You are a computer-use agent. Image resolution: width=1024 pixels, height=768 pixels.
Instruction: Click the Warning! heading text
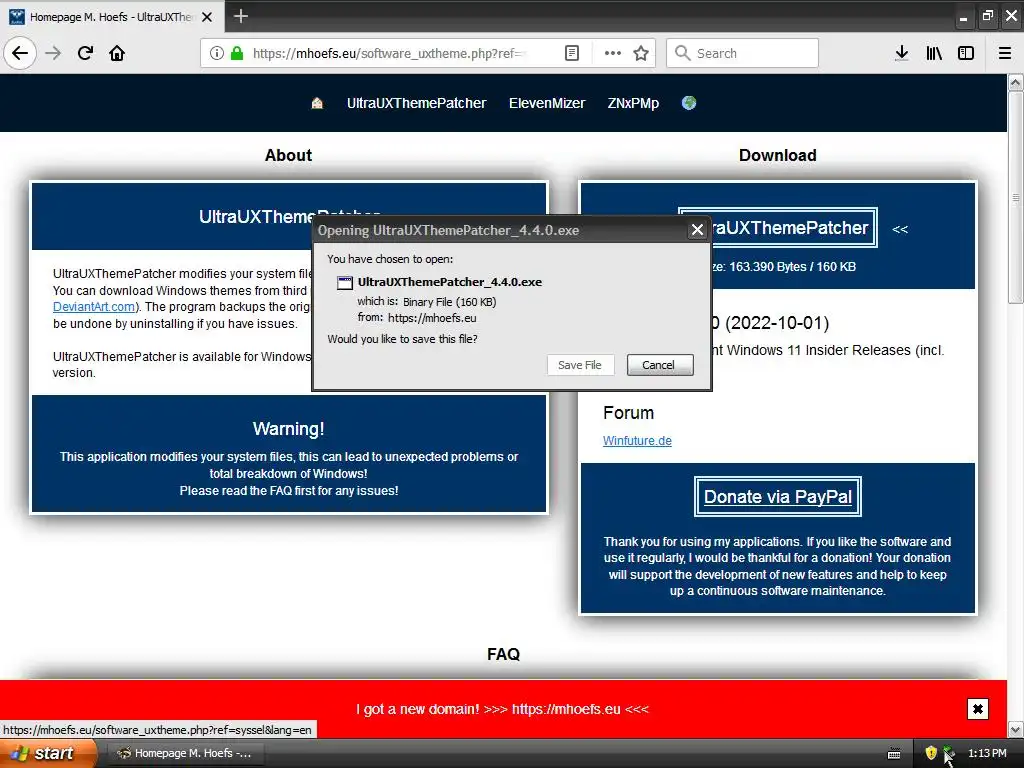(289, 428)
